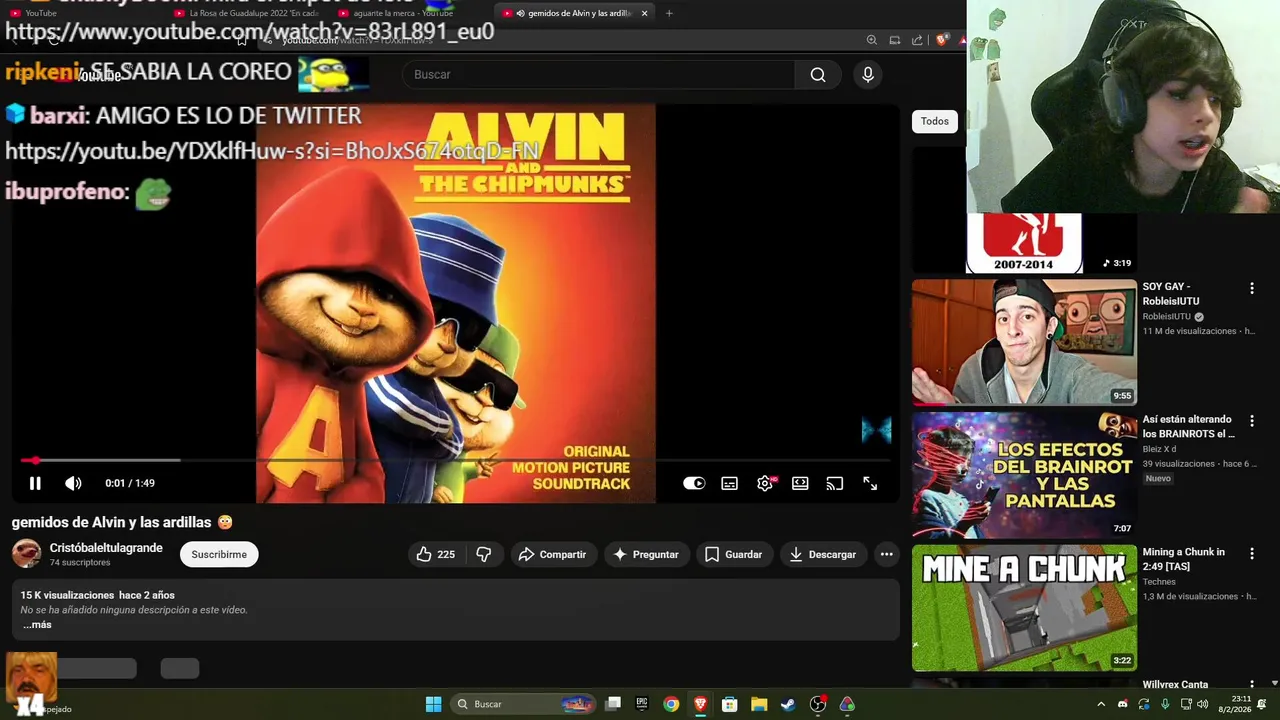1280x720 pixels.
Task: Open the Mine a Chunk video thumbnail
Action: pyautogui.click(x=1024, y=608)
